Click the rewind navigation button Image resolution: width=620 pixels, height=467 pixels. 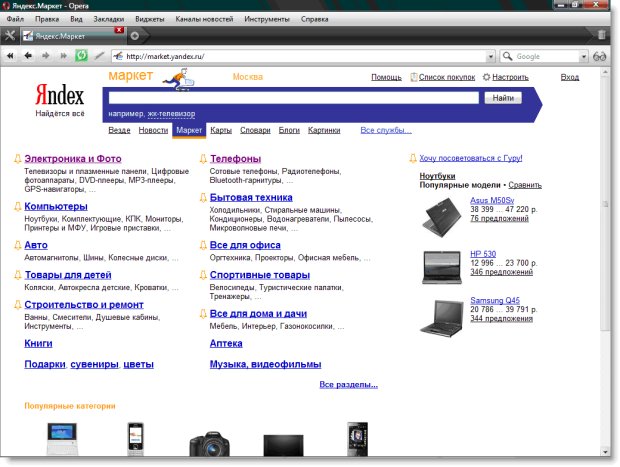10,56
